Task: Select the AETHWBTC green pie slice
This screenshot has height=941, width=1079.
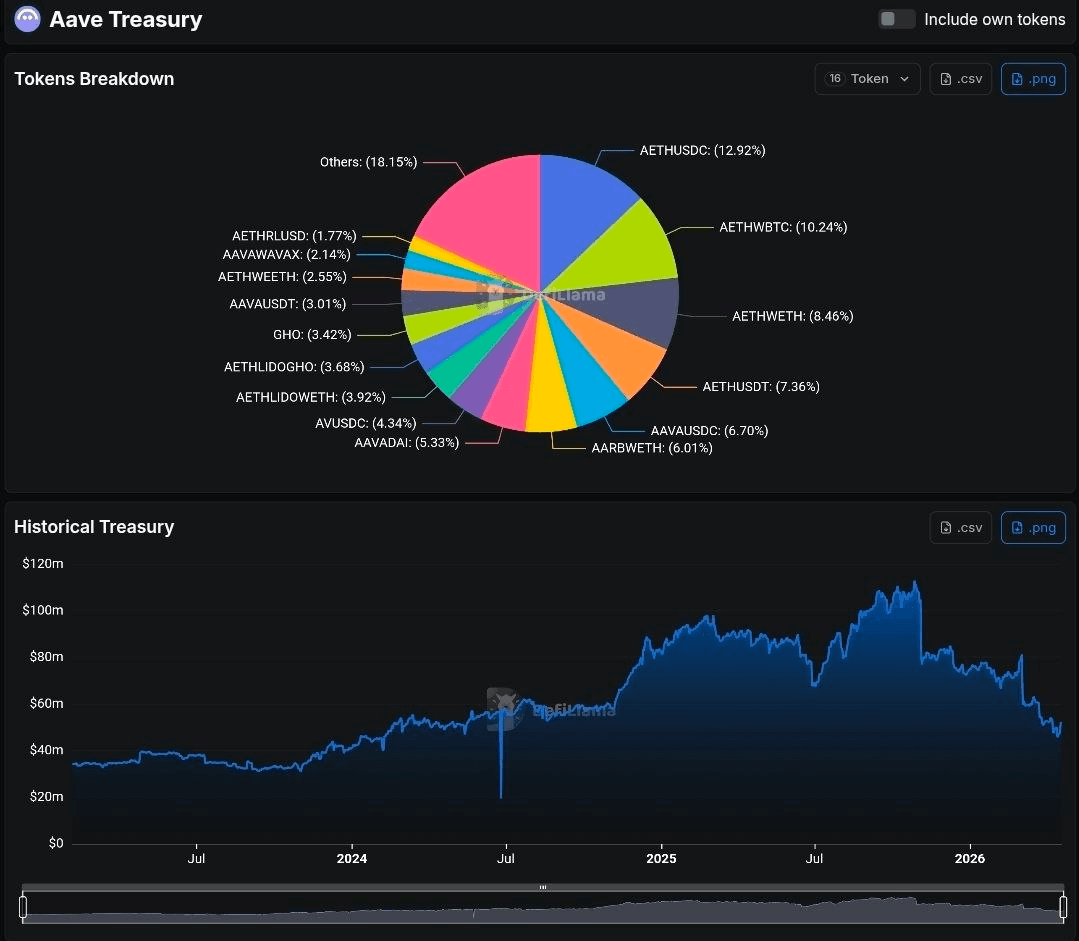Action: point(640,246)
